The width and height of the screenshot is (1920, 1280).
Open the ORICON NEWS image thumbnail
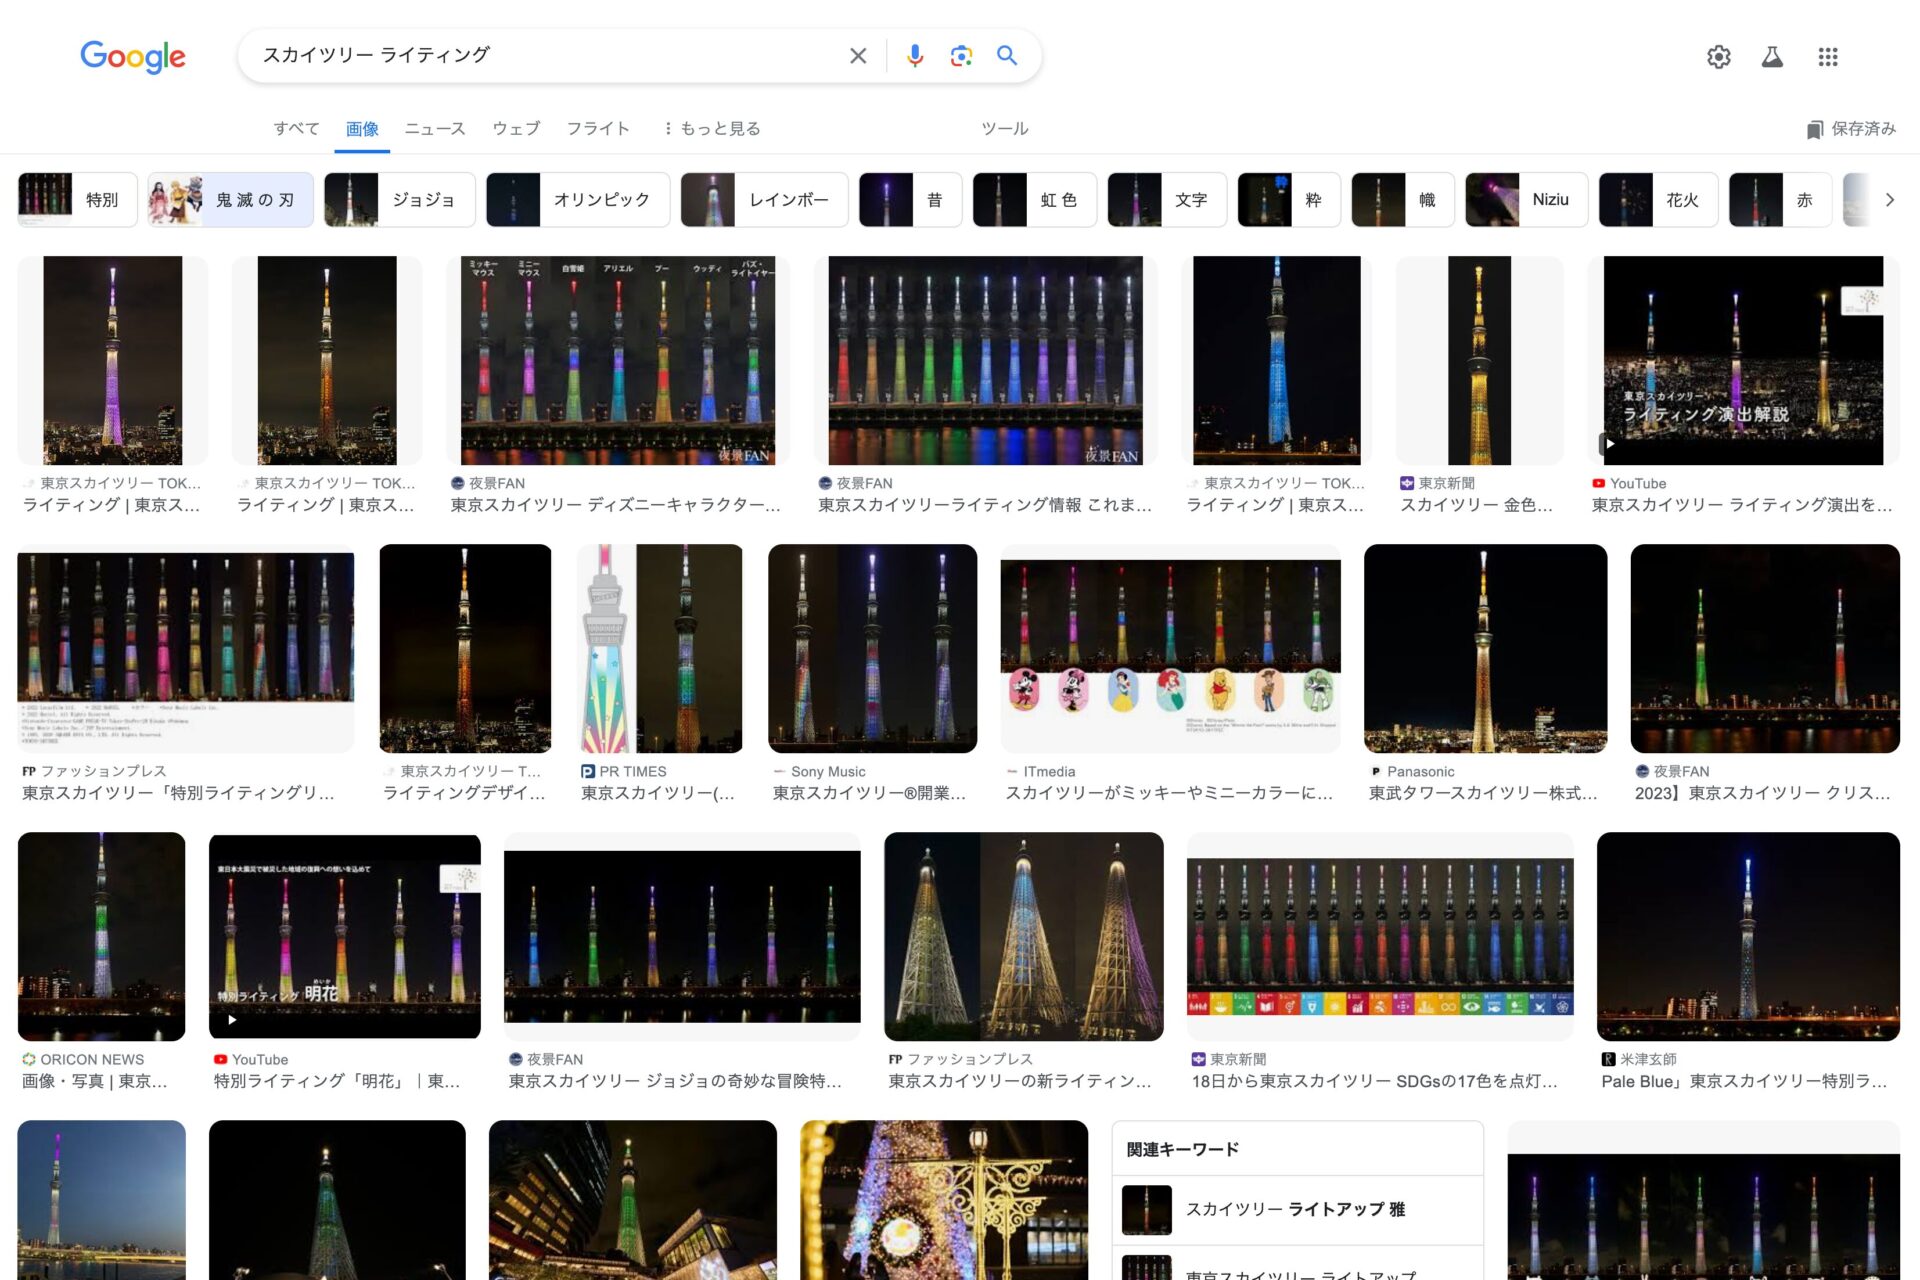click(x=101, y=936)
